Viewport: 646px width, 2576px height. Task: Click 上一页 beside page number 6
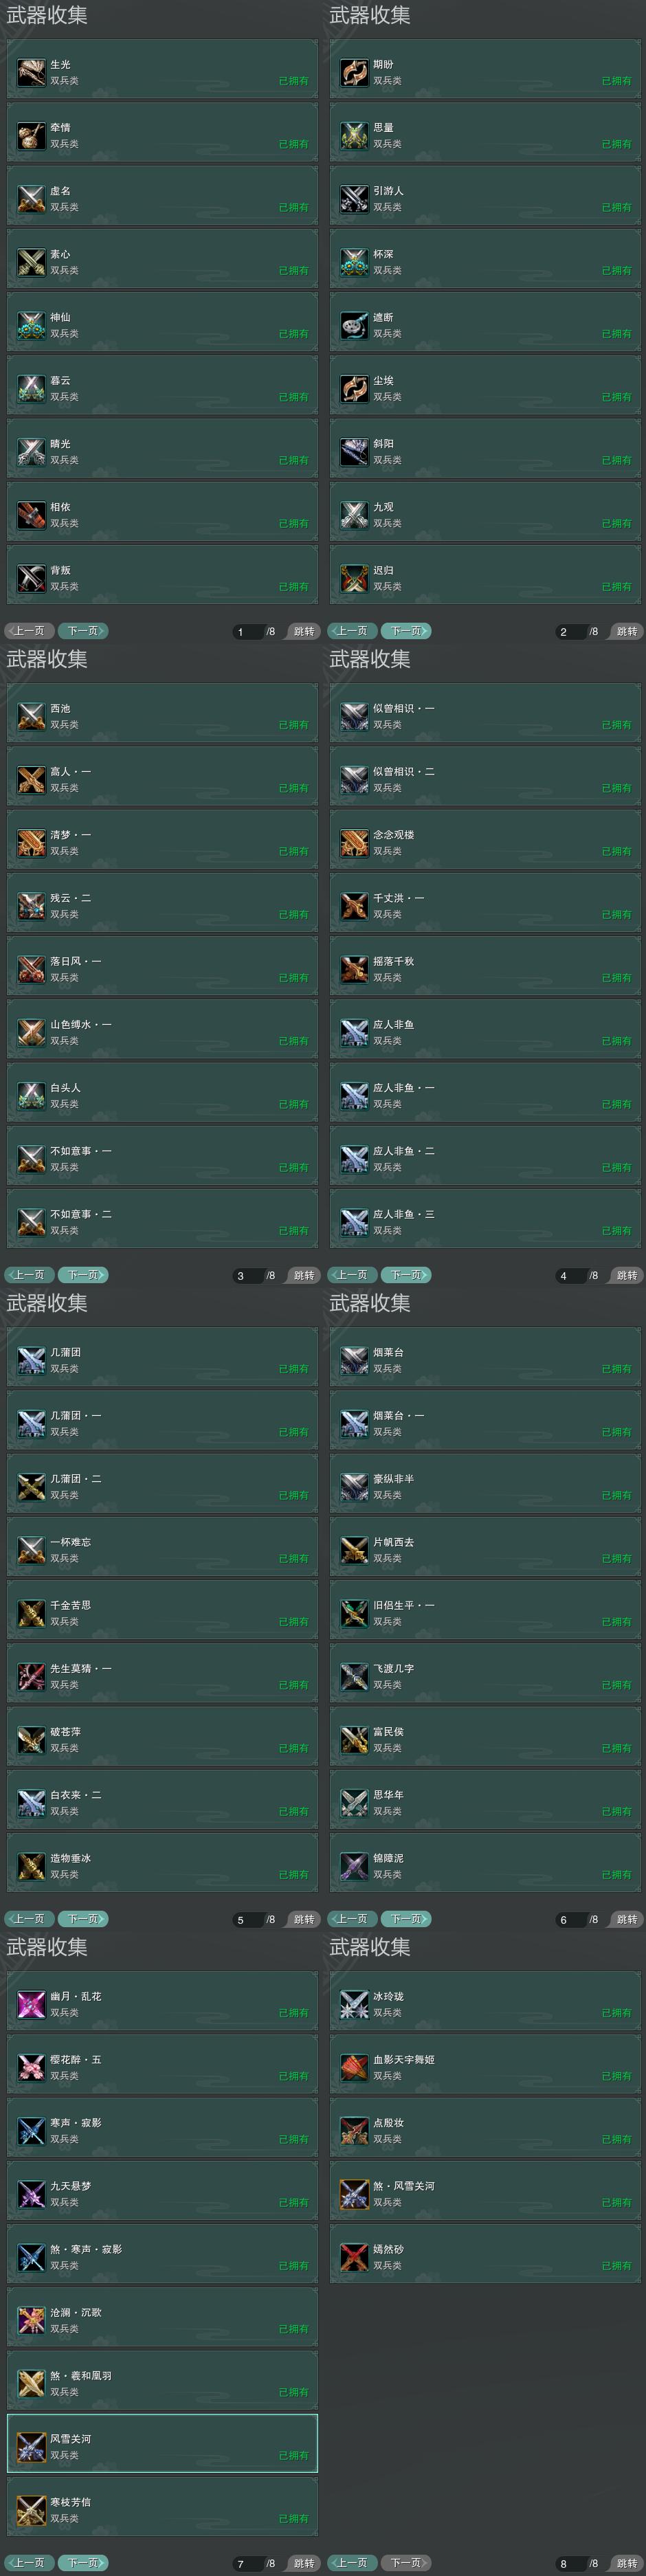click(x=352, y=1919)
